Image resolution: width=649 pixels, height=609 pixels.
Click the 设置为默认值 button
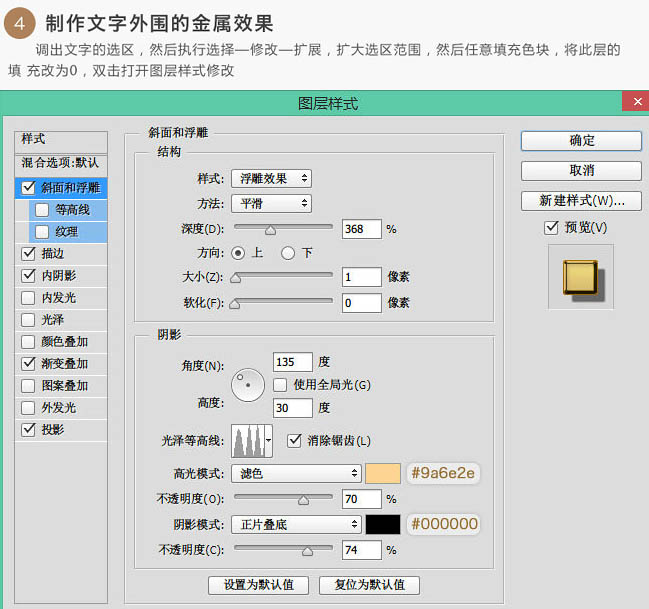(x=259, y=585)
